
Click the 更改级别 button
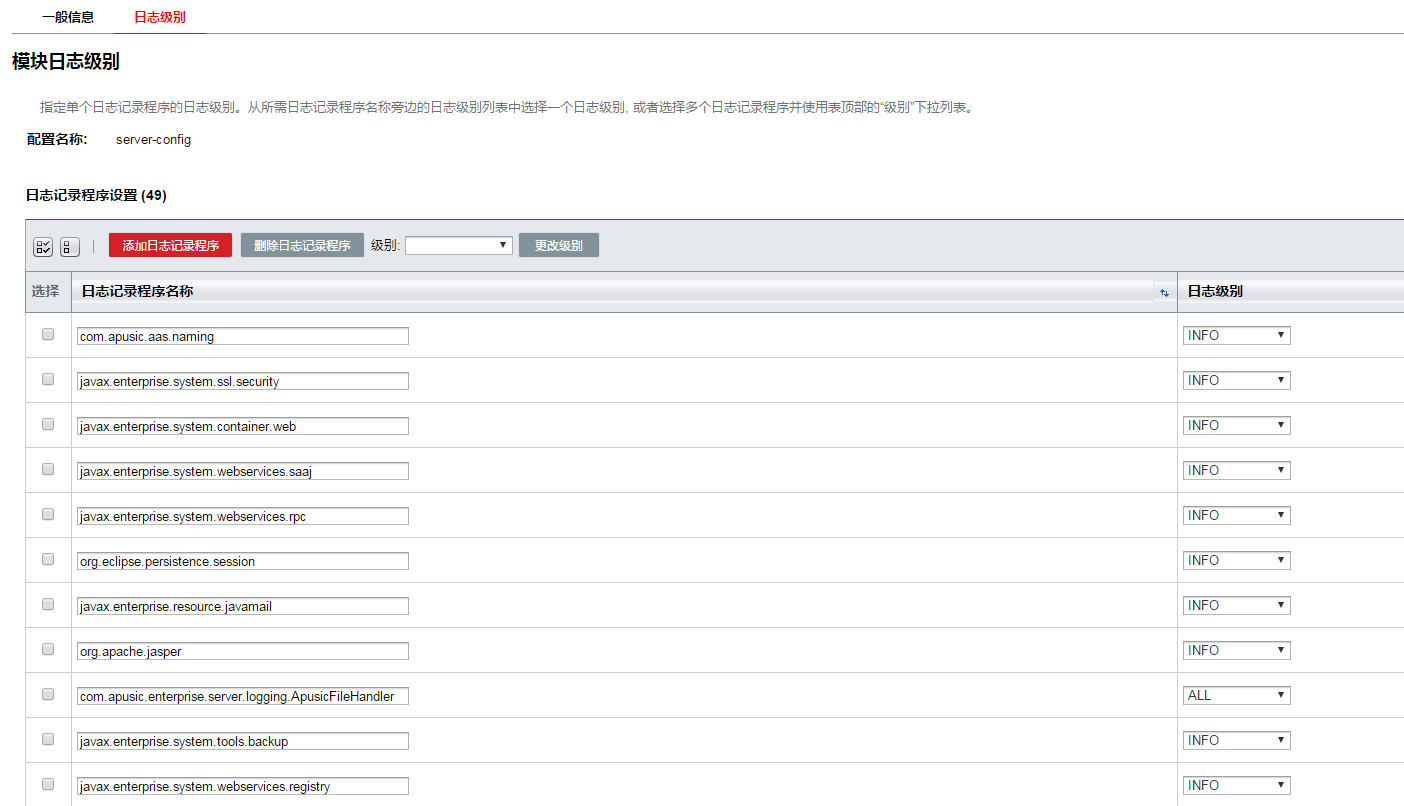coord(558,245)
